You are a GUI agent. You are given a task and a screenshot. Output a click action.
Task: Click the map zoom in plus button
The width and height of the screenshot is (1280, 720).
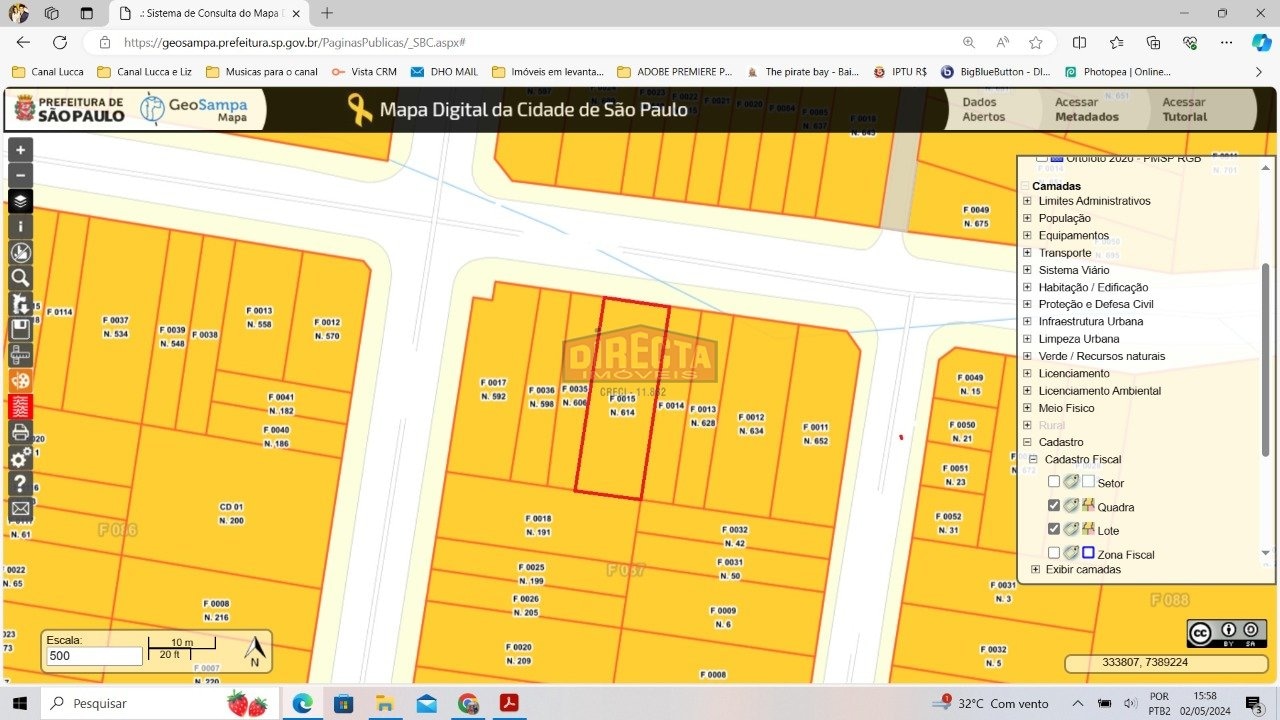(20, 150)
